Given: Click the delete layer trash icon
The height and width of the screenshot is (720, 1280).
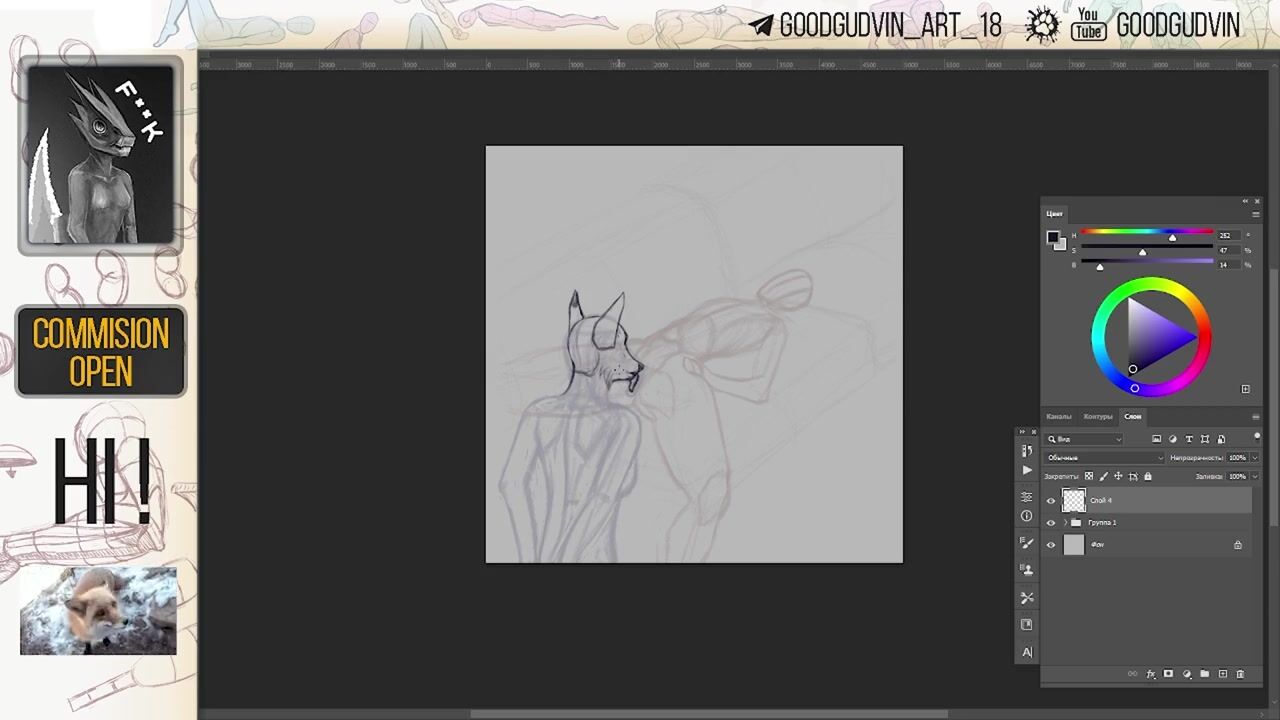Looking at the screenshot, I should click(x=1240, y=674).
